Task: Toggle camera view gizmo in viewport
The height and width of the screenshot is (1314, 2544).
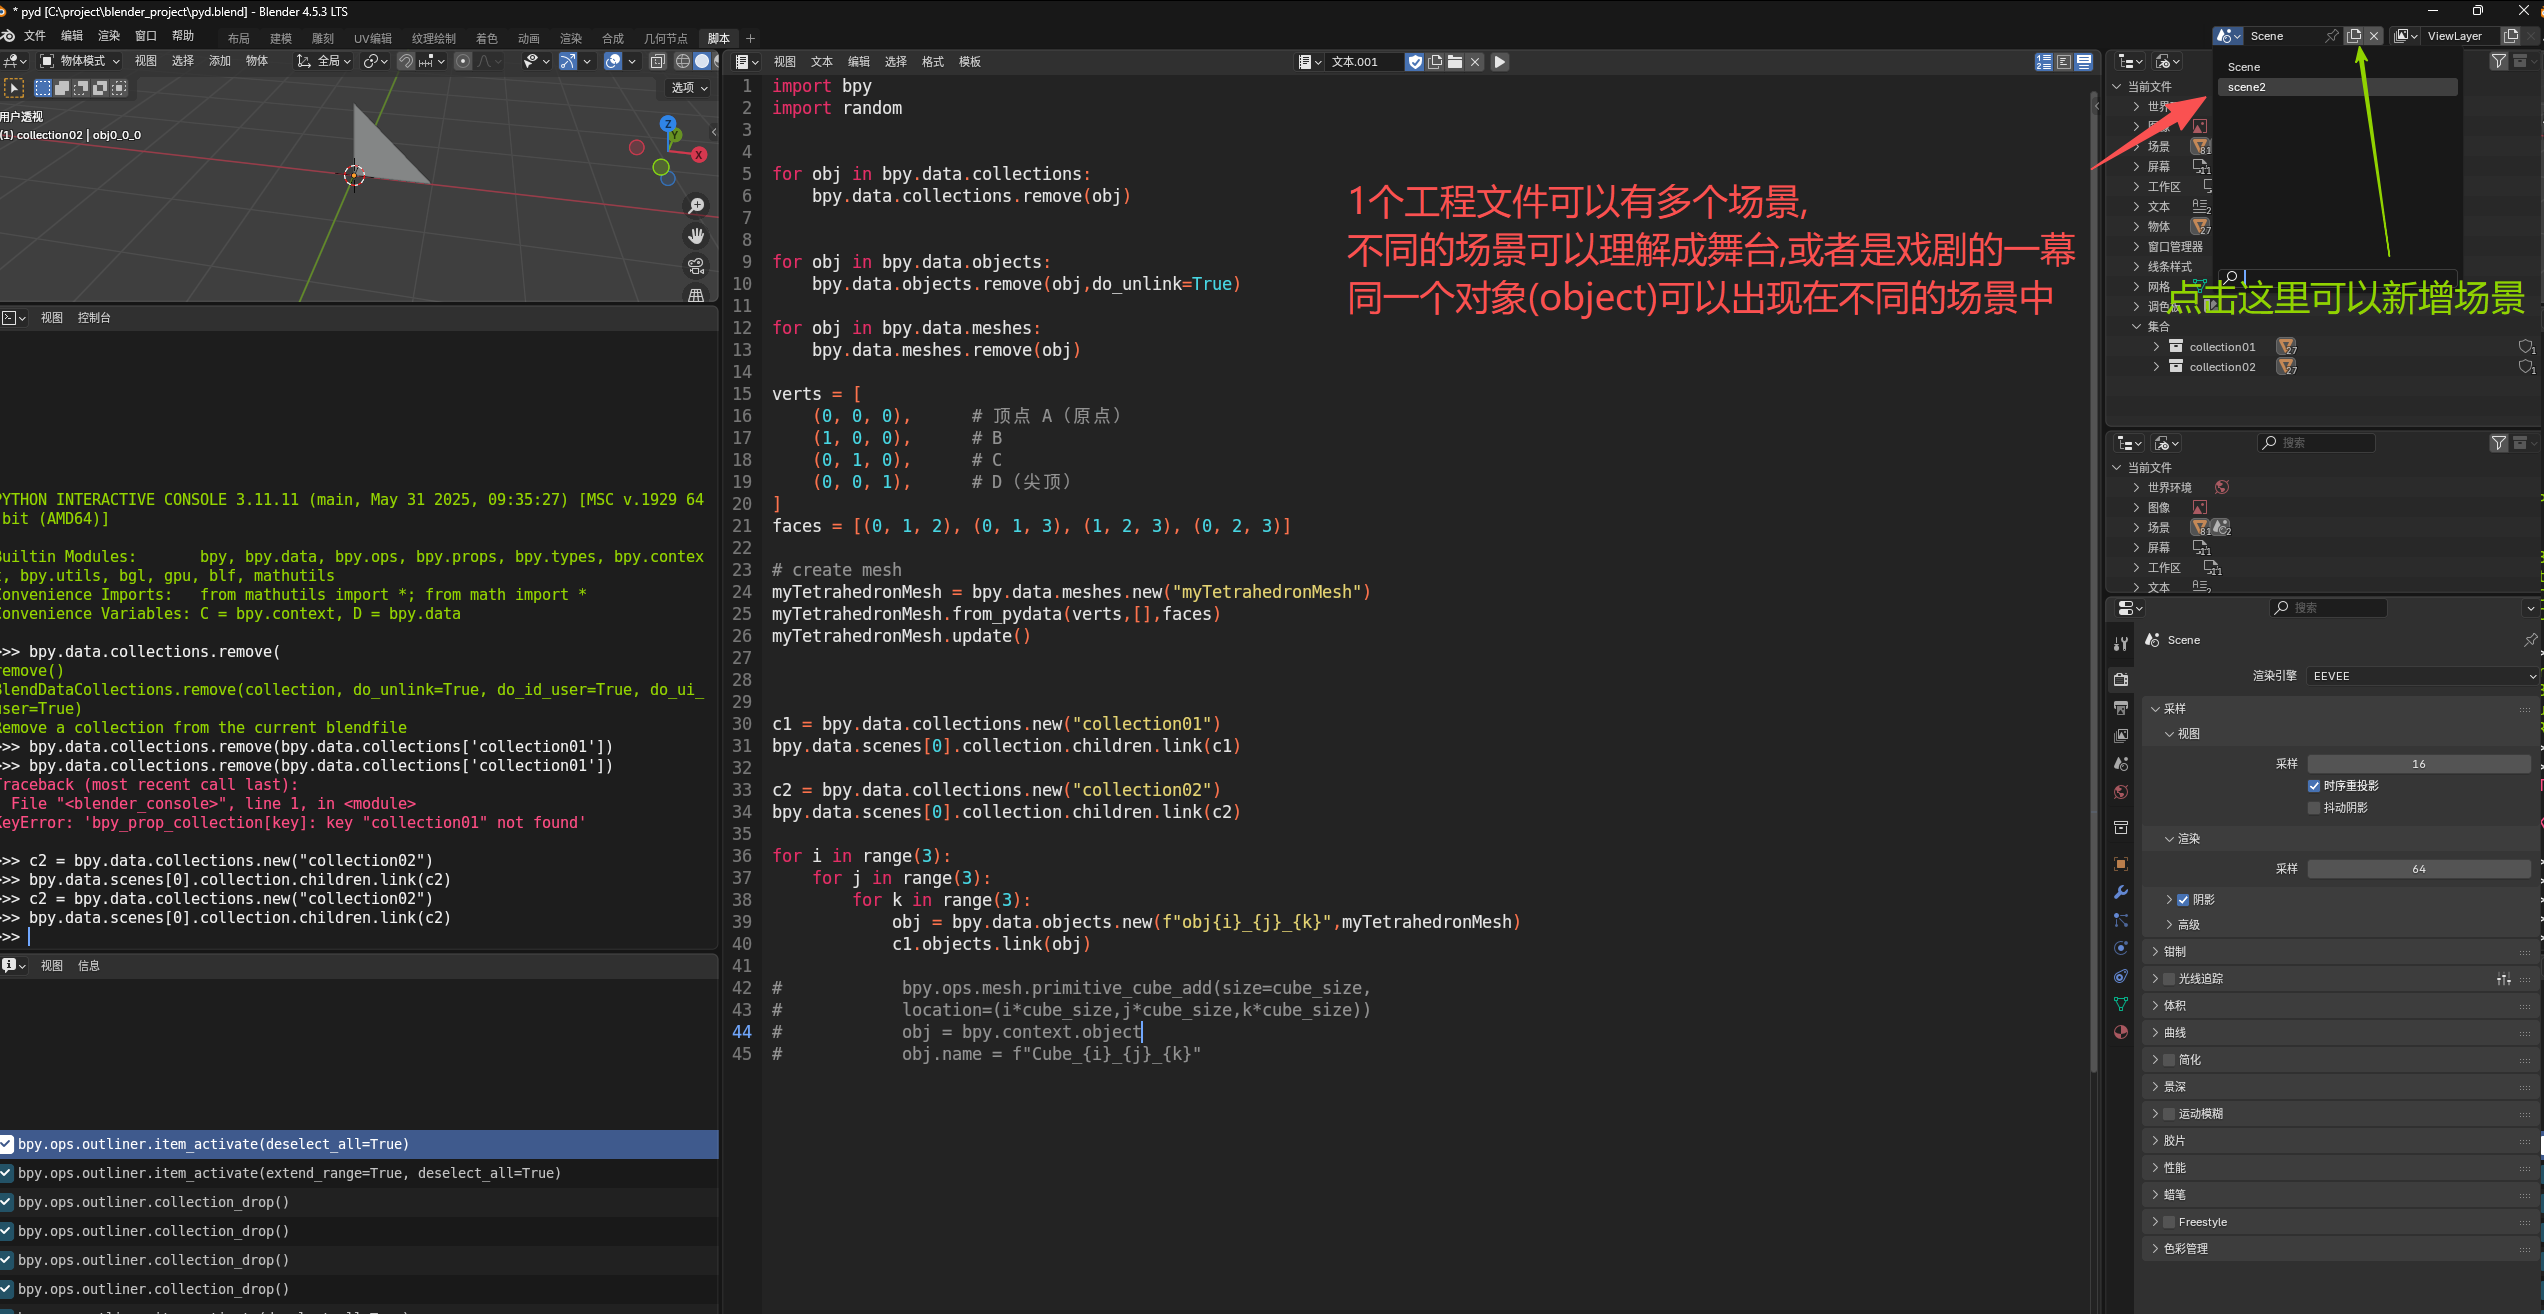Action: [696, 266]
